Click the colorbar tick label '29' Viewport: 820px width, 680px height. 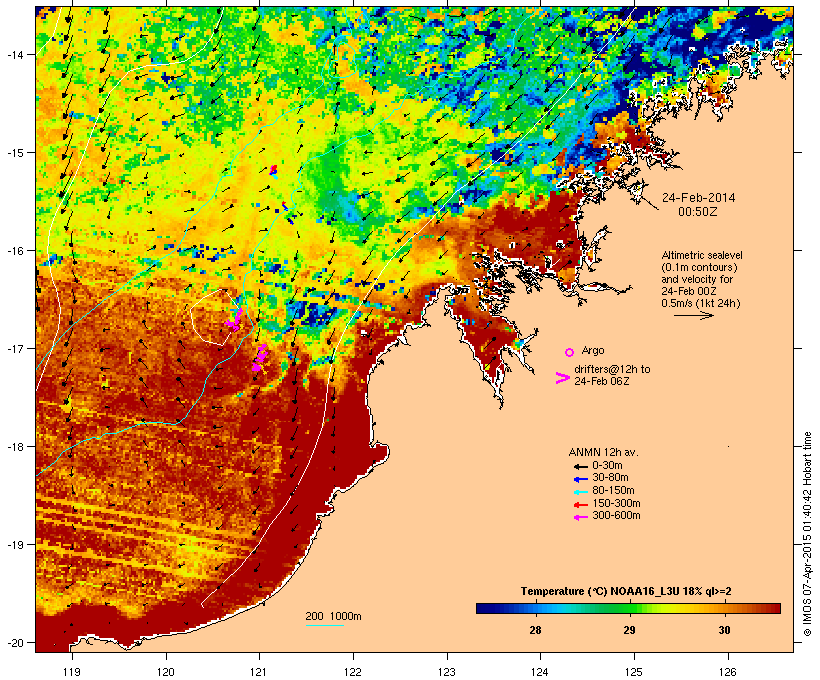pos(630,630)
